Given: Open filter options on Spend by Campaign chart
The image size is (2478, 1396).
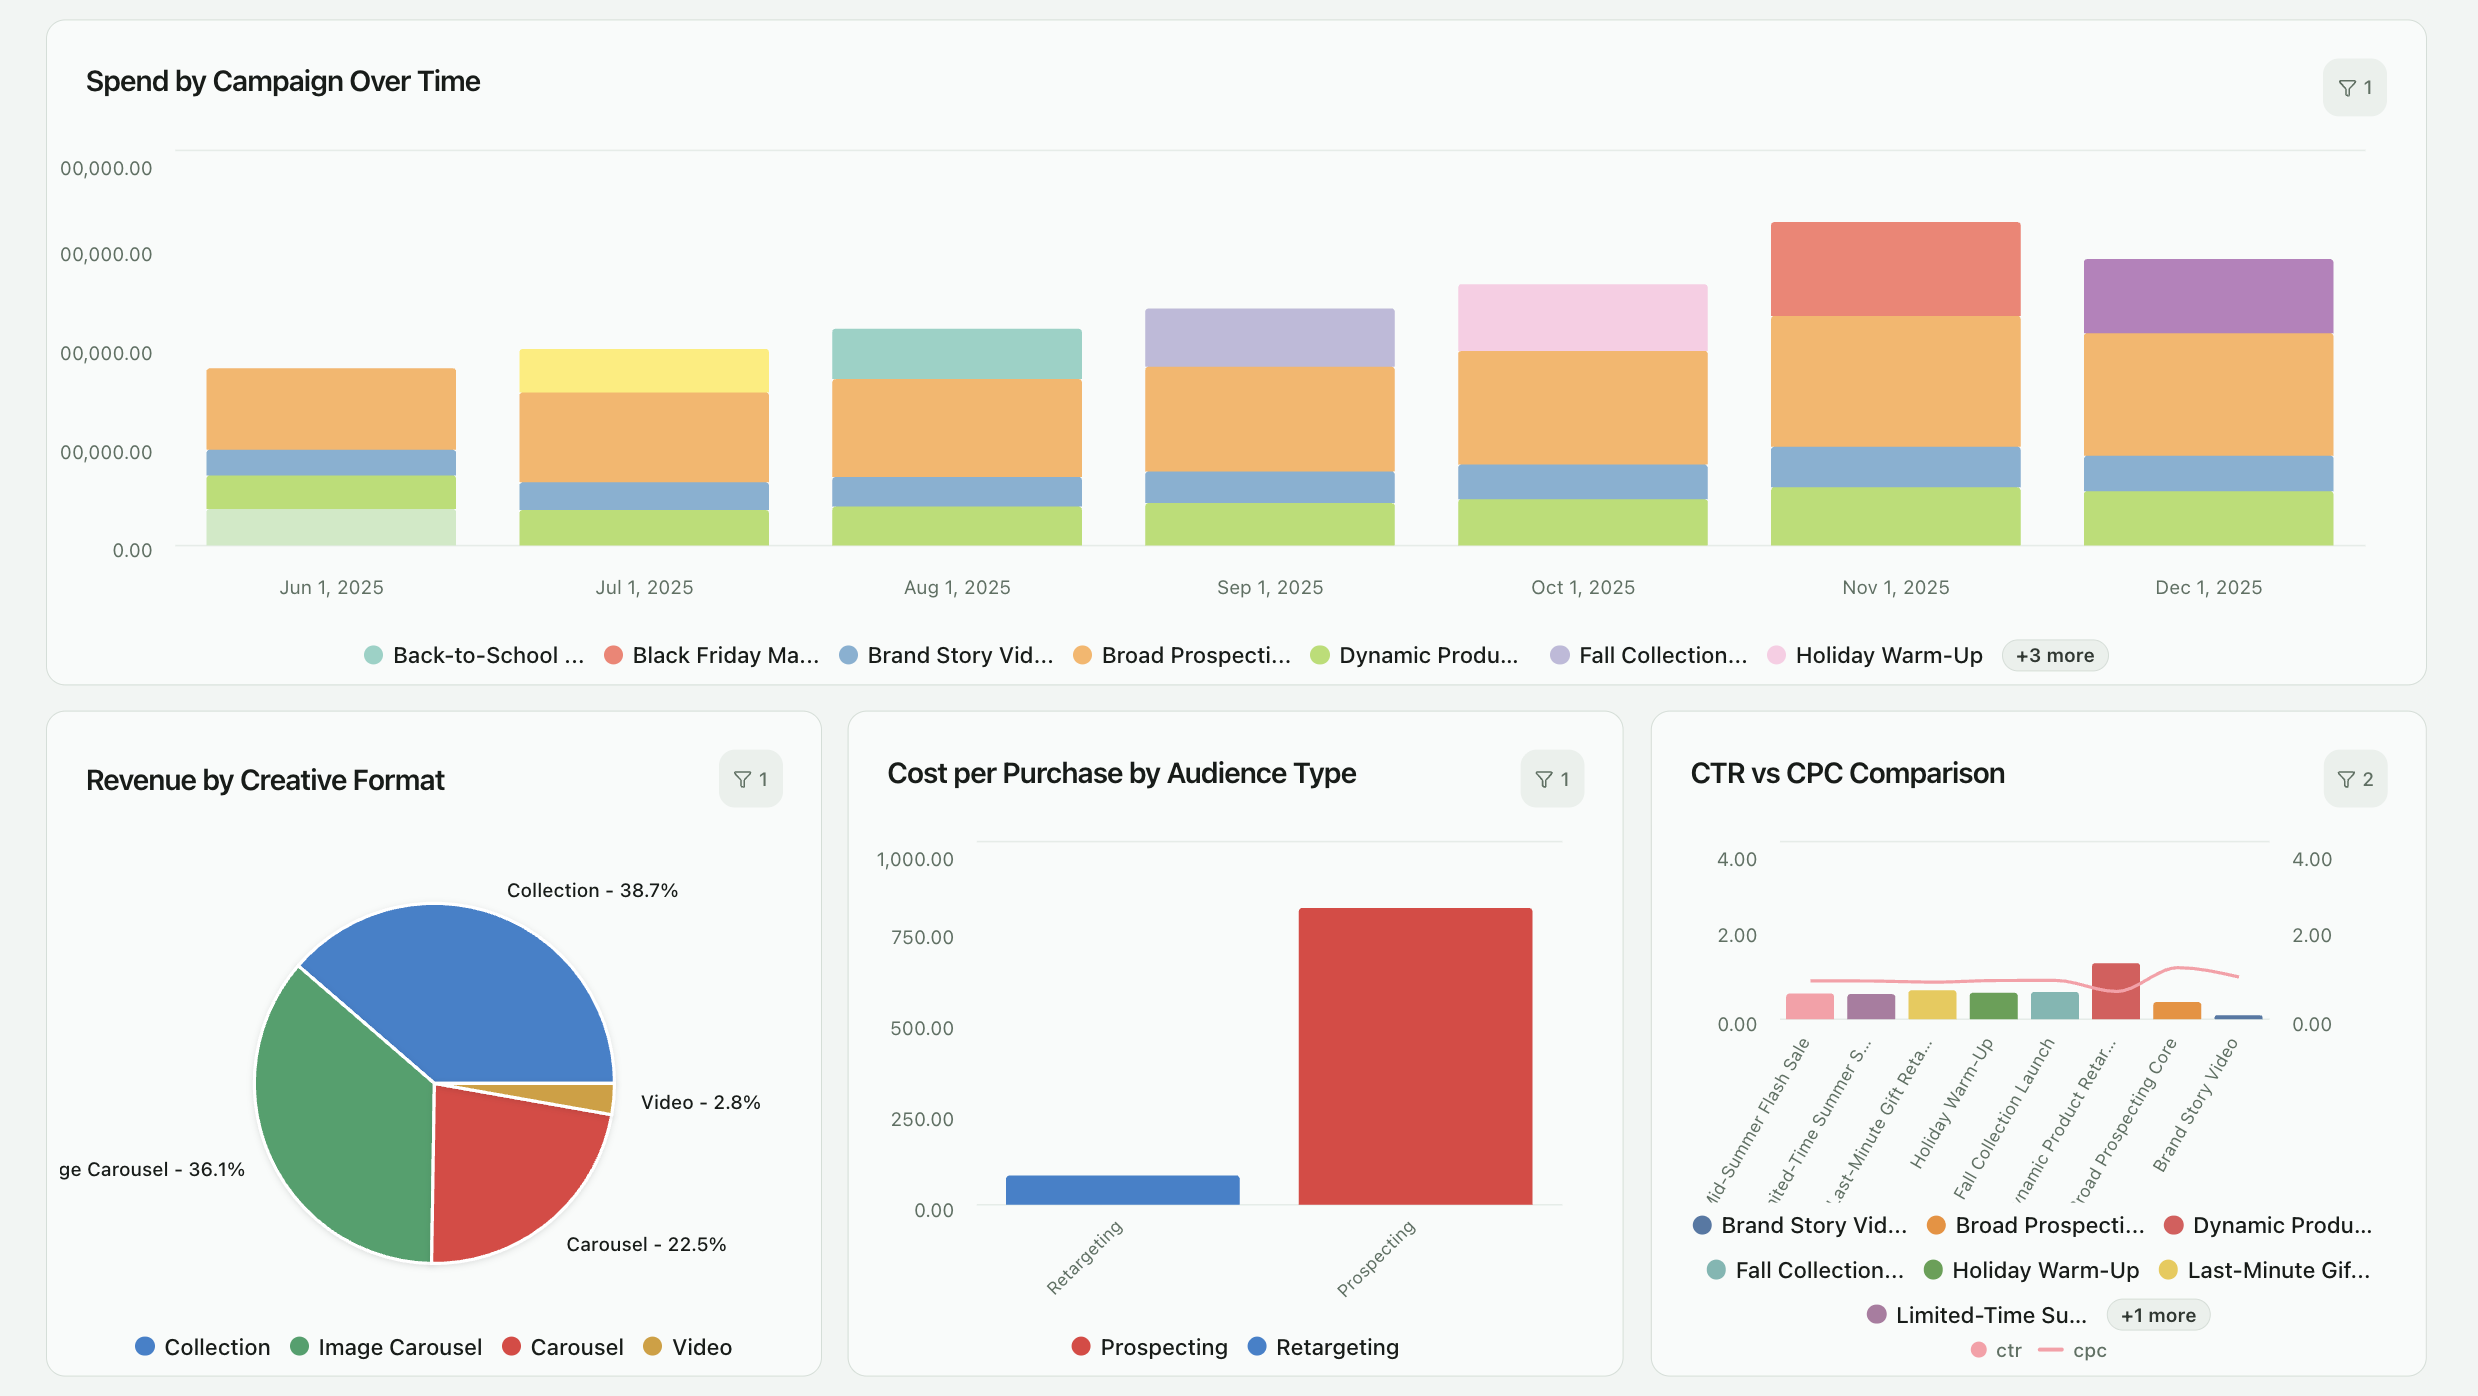Looking at the screenshot, I should click(x=2354, y=87).
